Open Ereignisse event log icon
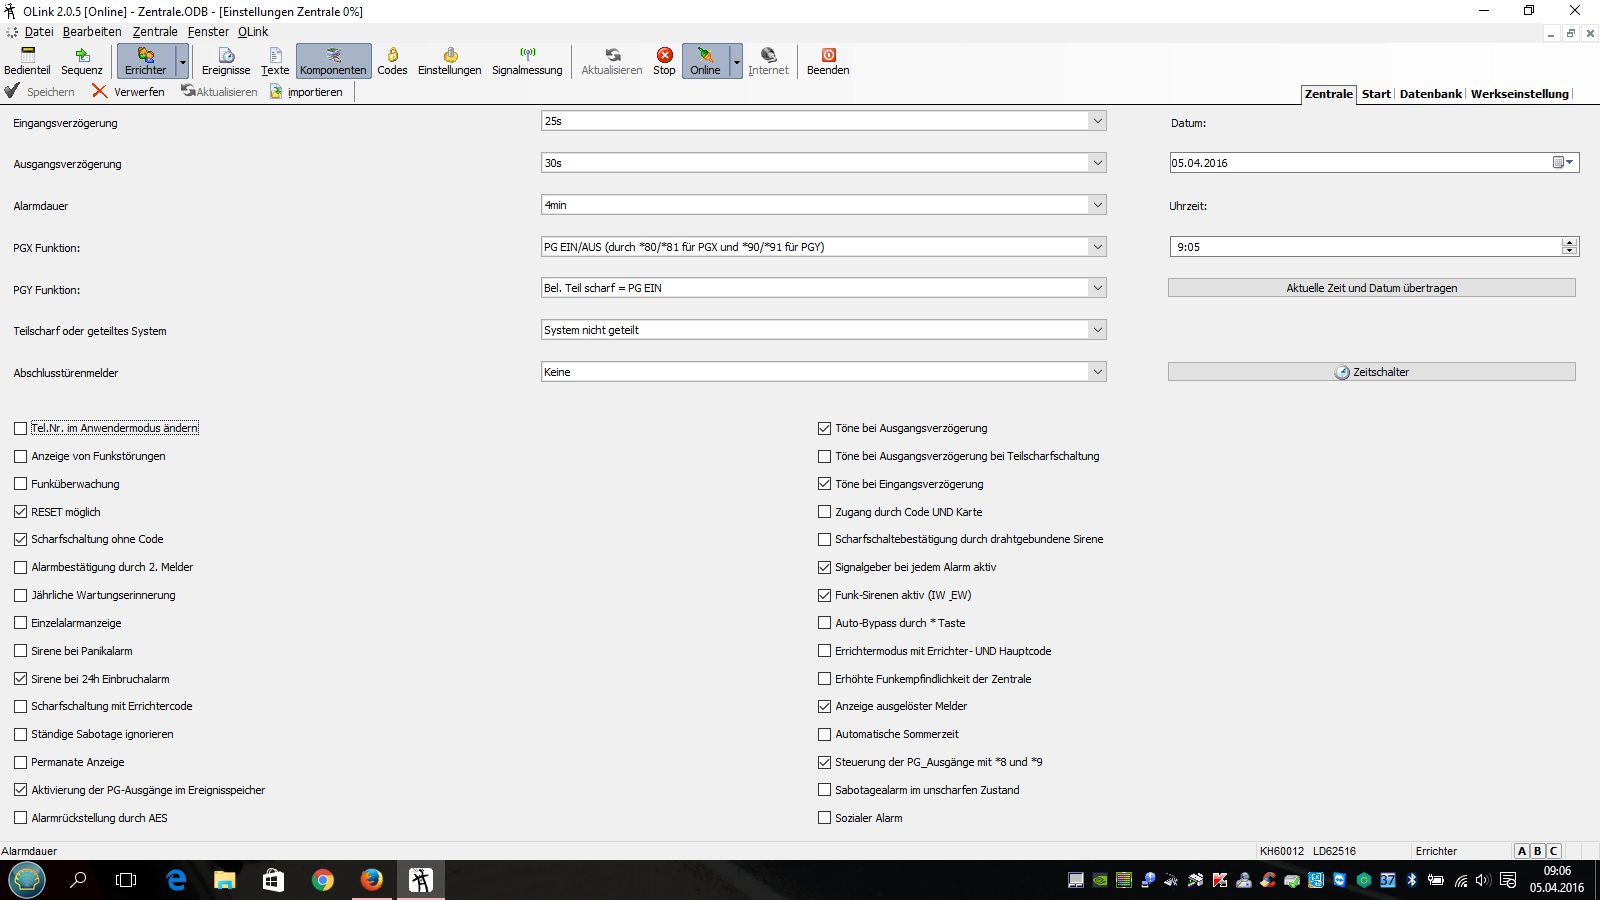1600x900 pixels. click(226, 60)
